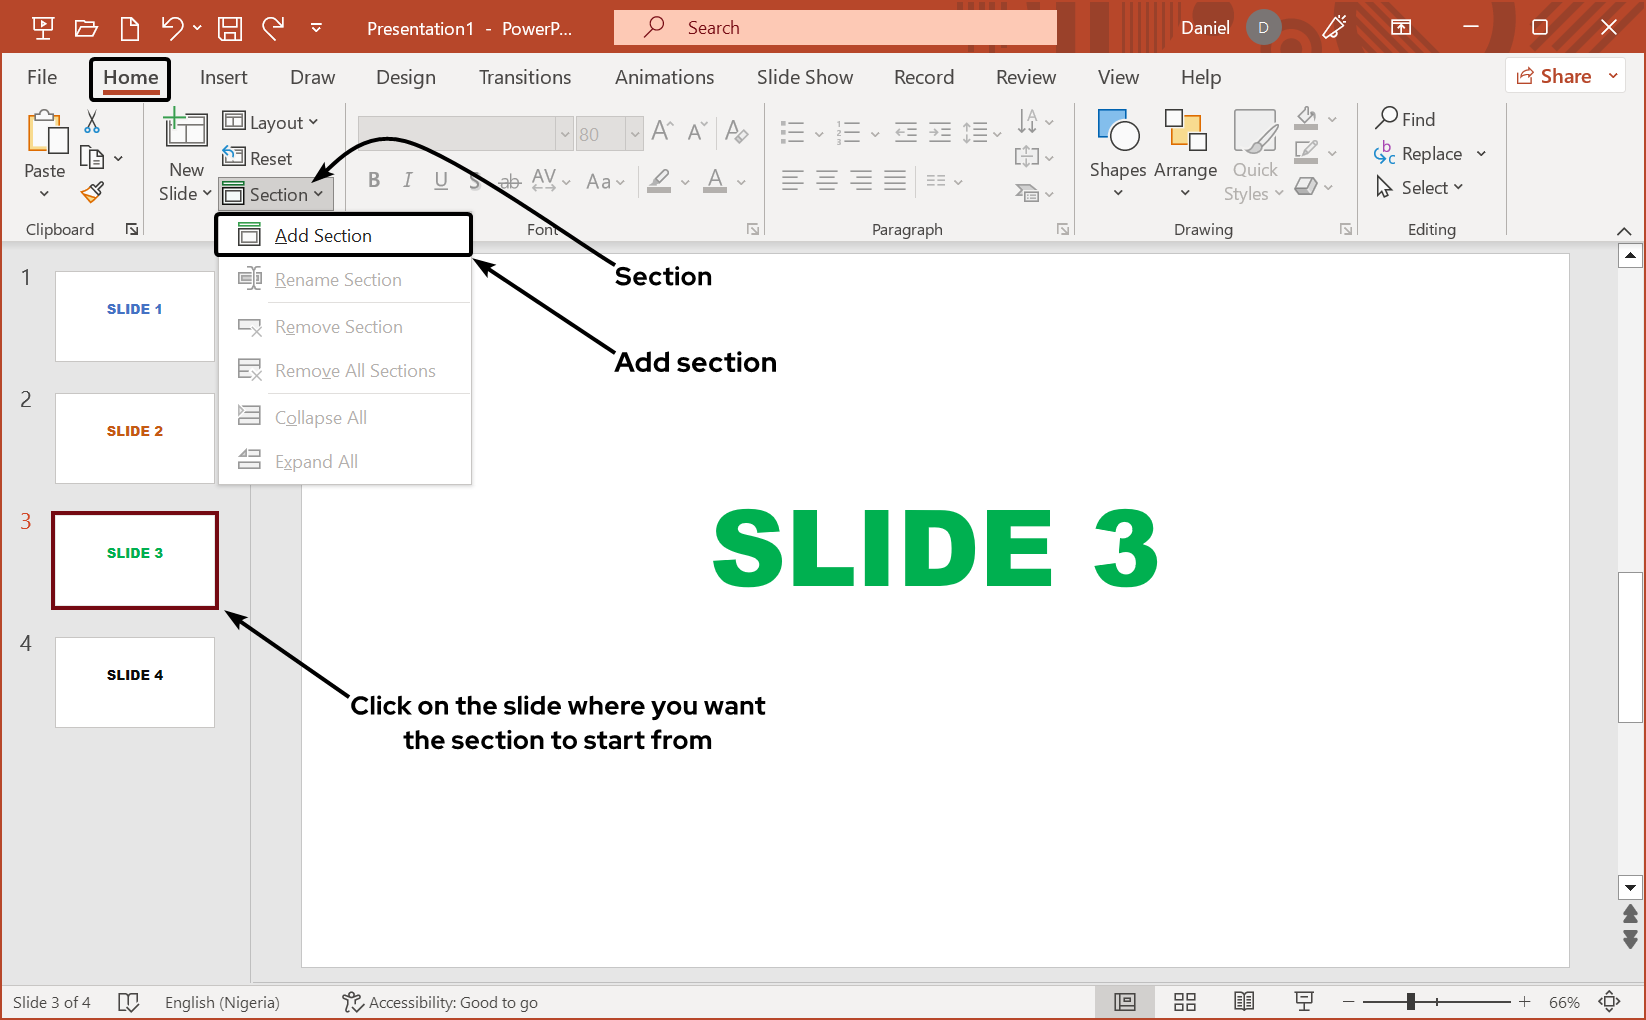Click the Reset slide button
This screenshot has width=1646, height=1020.
click(258, 158)
